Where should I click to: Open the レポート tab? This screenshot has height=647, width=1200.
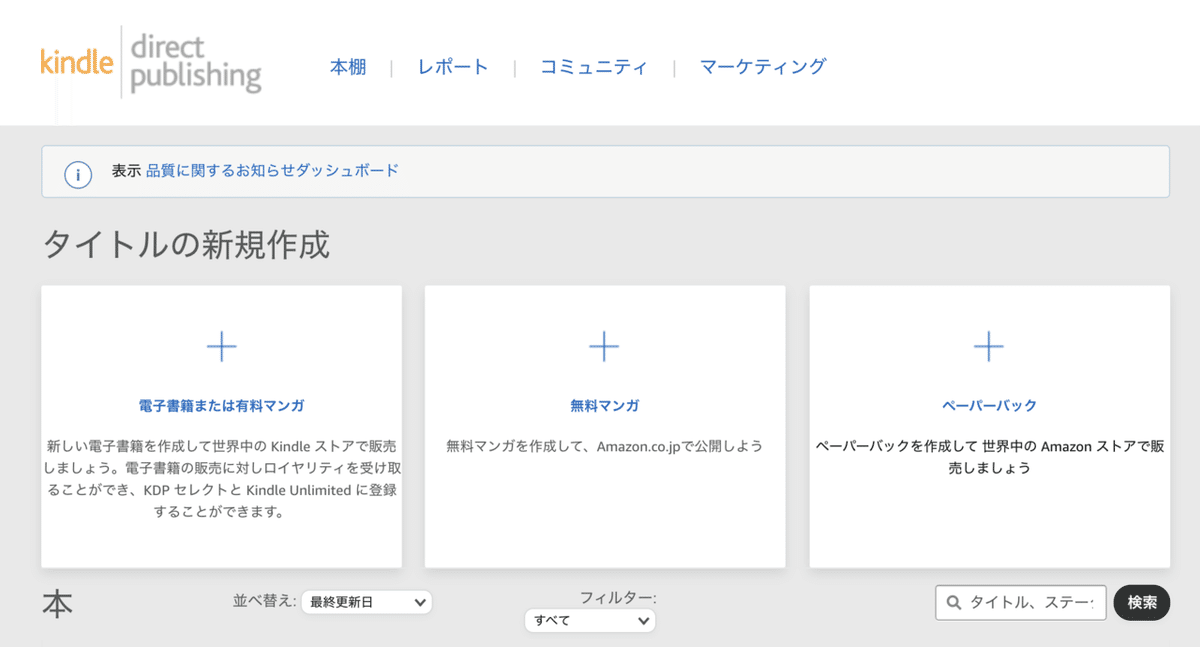click(x=453, y=67)
